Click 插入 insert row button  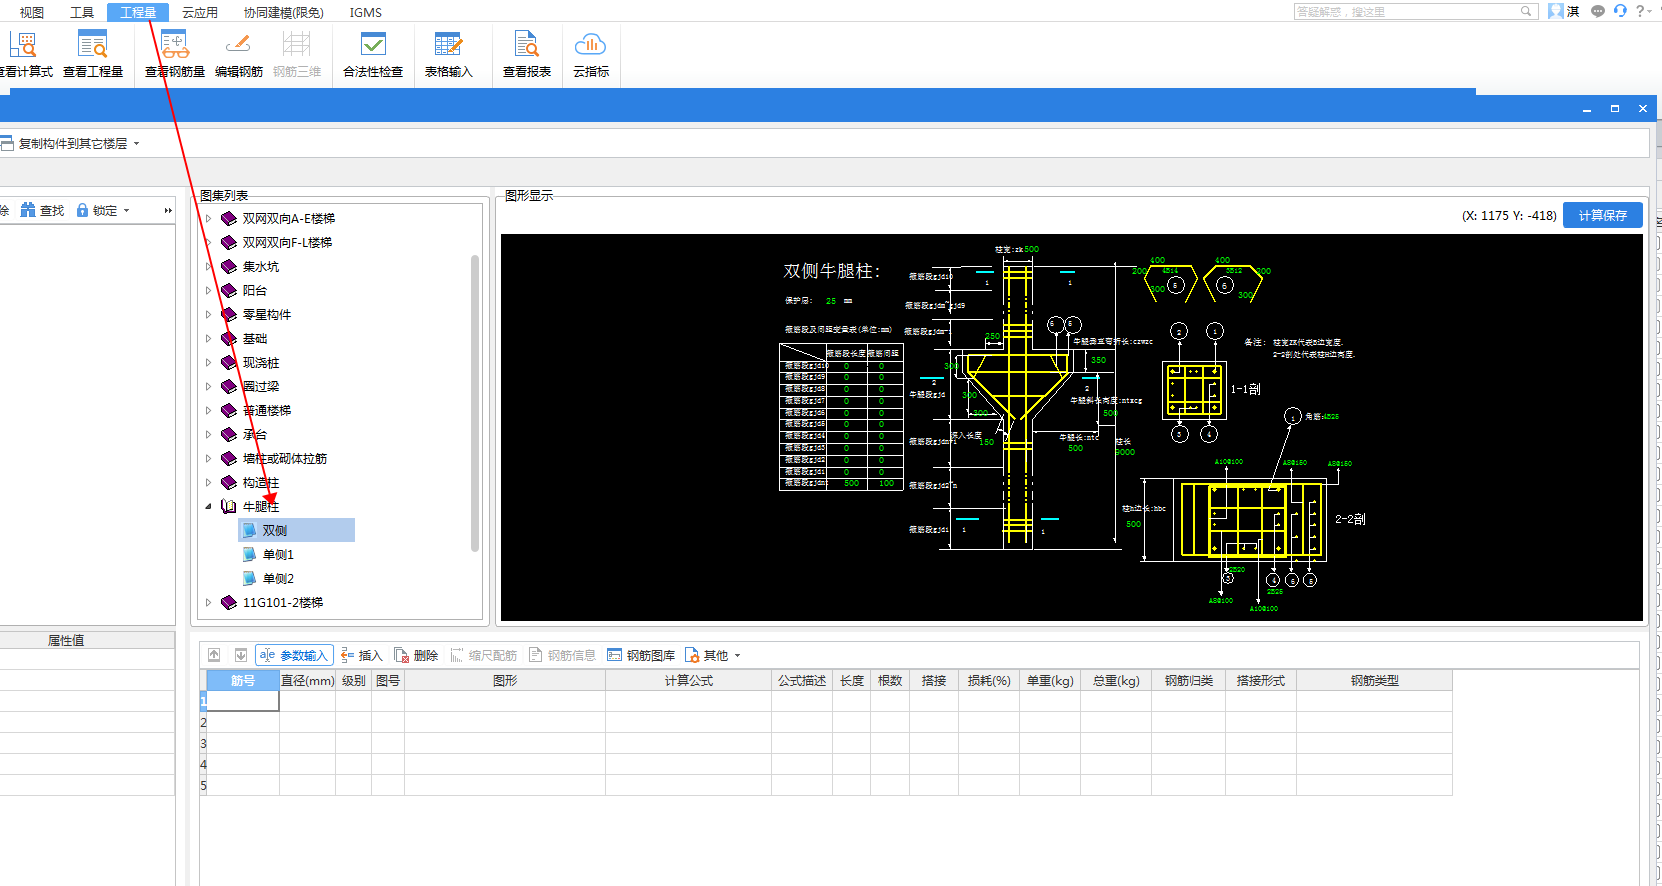click(362, 655)
